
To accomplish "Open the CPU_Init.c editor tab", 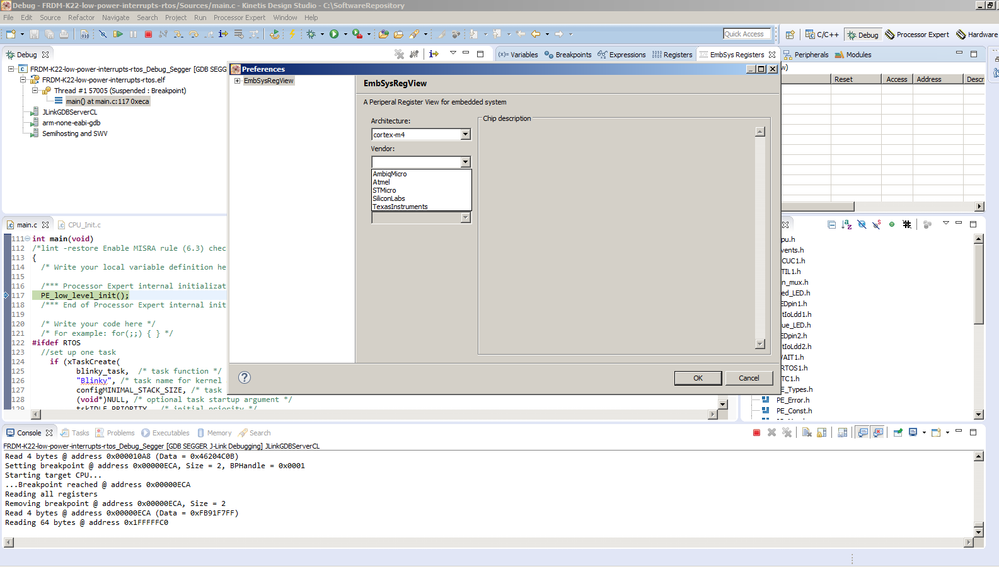I will (x=79, y=225).
